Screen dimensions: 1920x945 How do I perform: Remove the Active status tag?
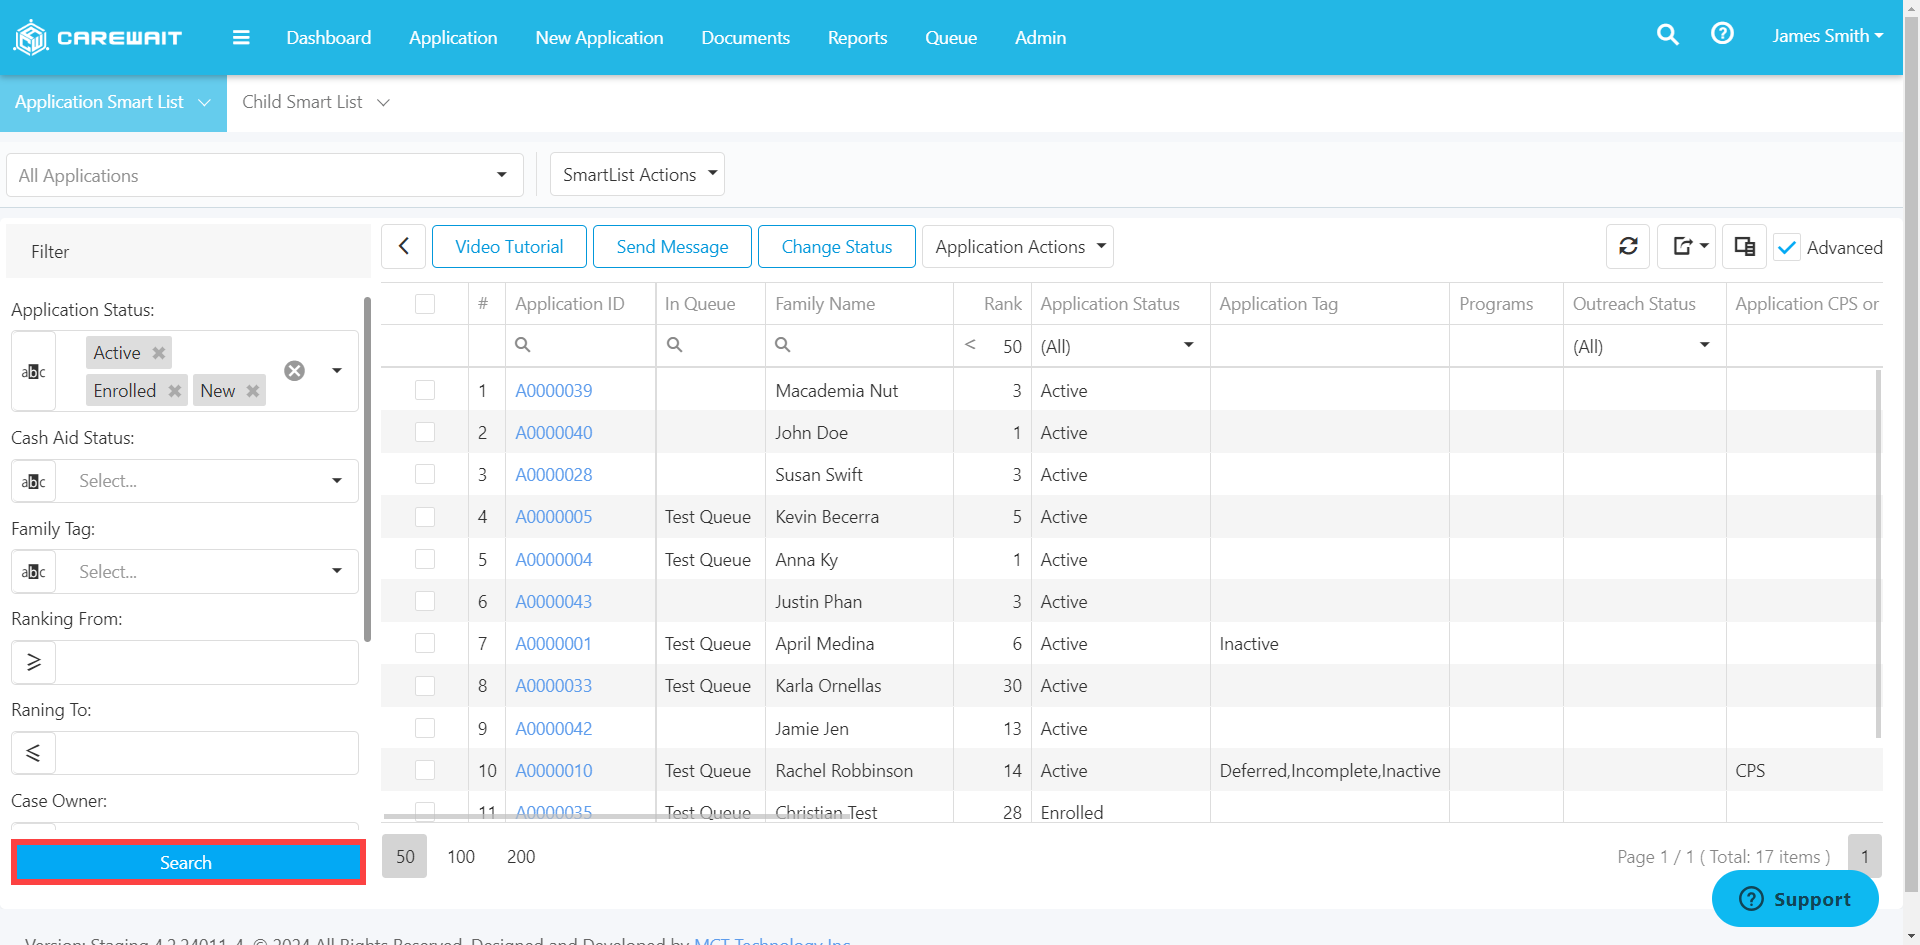coord(158,353)
